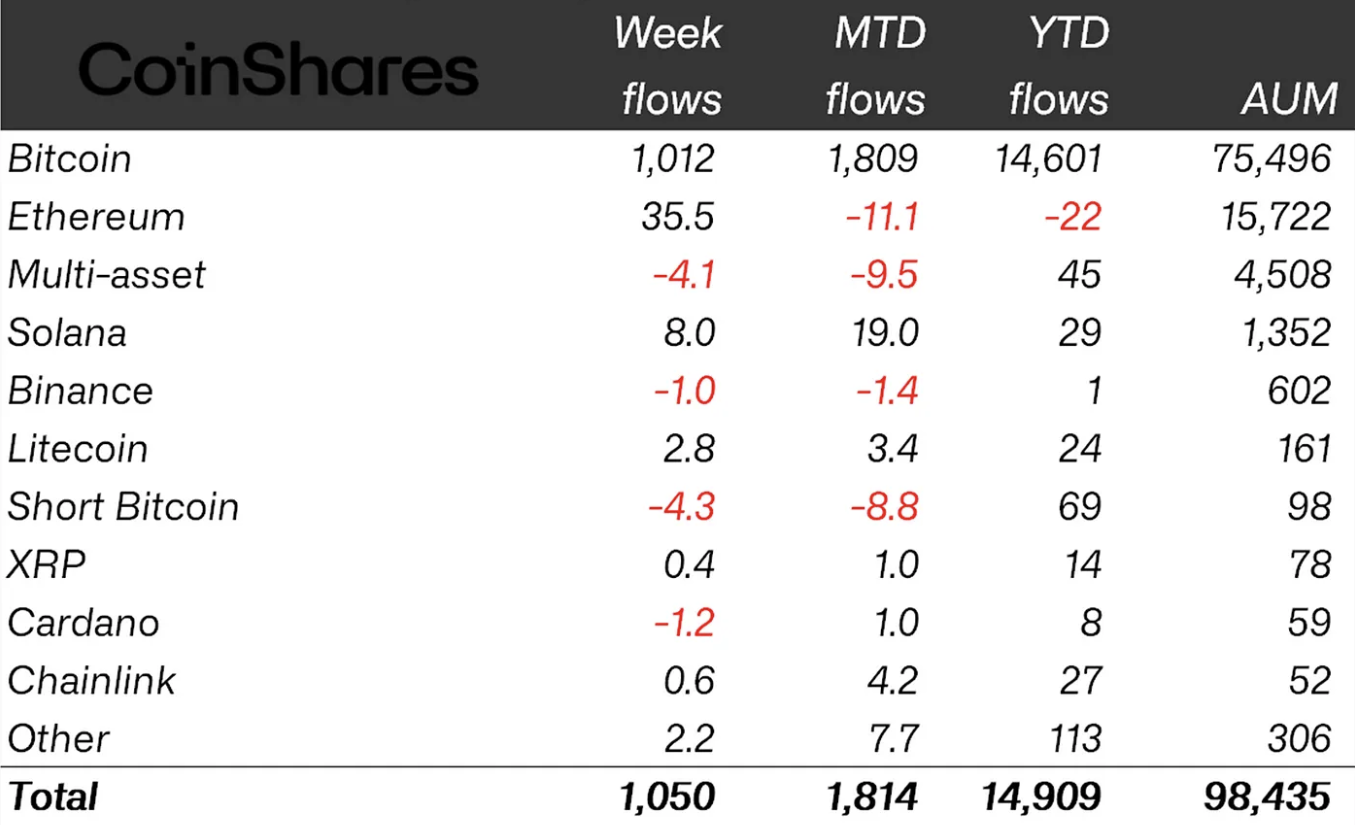Click Ethereum's red YTD flows value -22
Viewport: 1355px width, 825px height.
(1073, 217)
